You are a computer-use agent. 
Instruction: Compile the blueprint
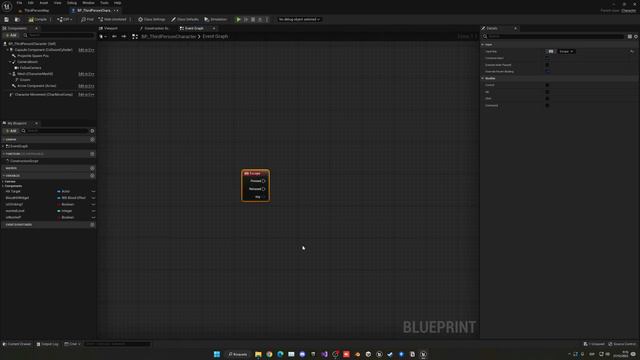pos(38,19)
